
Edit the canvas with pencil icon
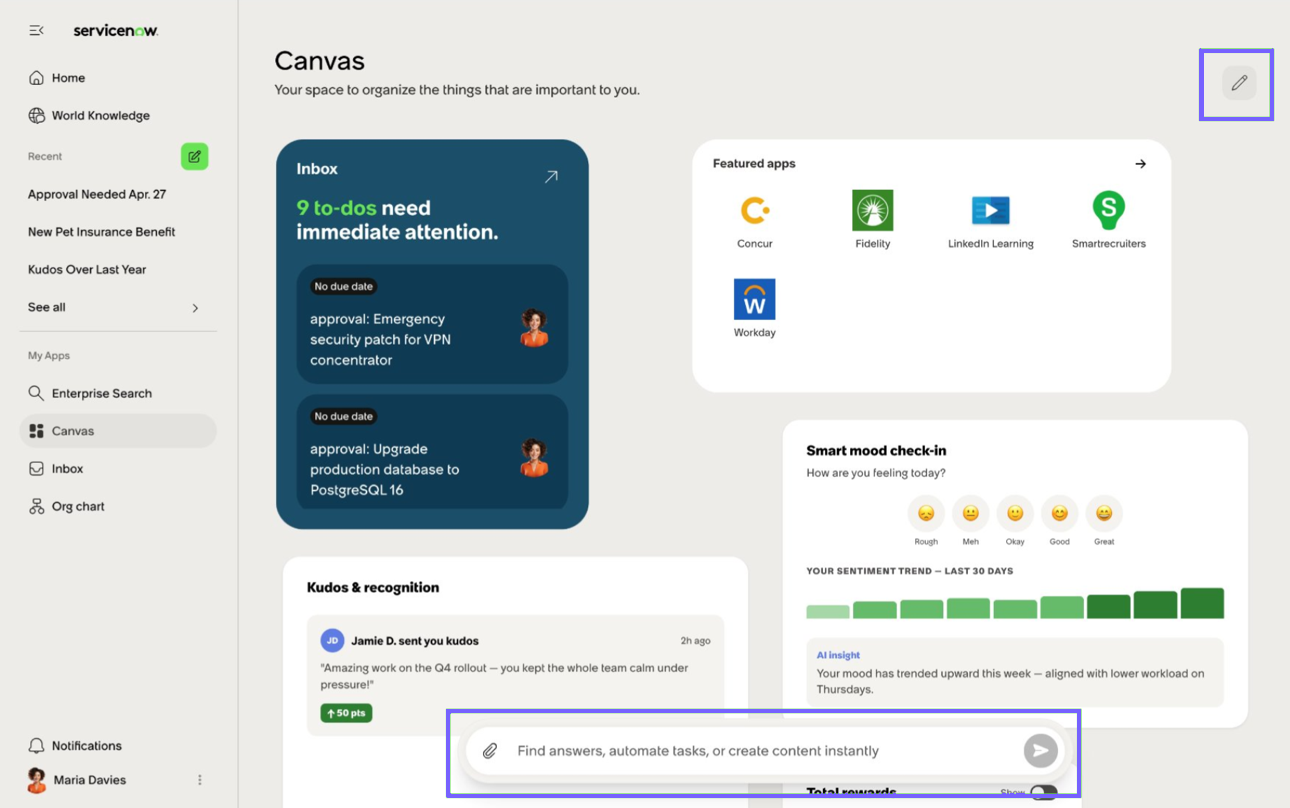(1239, 83)
